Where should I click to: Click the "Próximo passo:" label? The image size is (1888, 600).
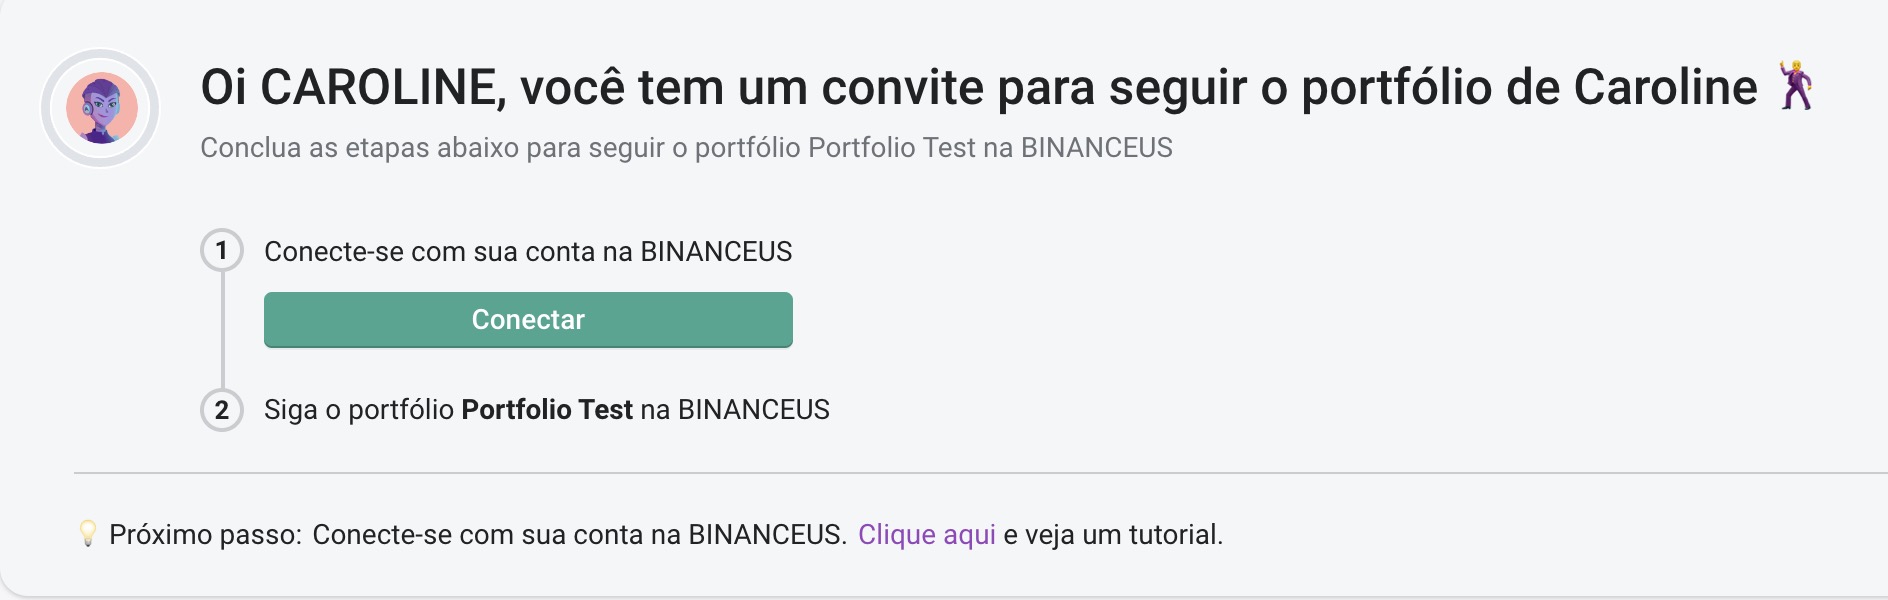coord(205,535)
